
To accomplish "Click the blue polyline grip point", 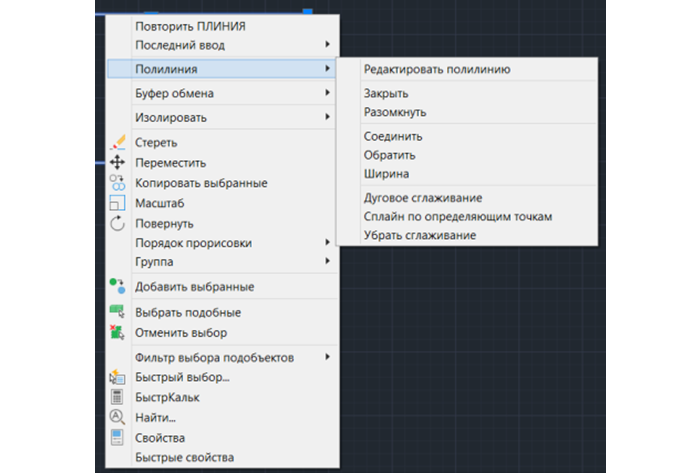I will click(x=308, y=12).
